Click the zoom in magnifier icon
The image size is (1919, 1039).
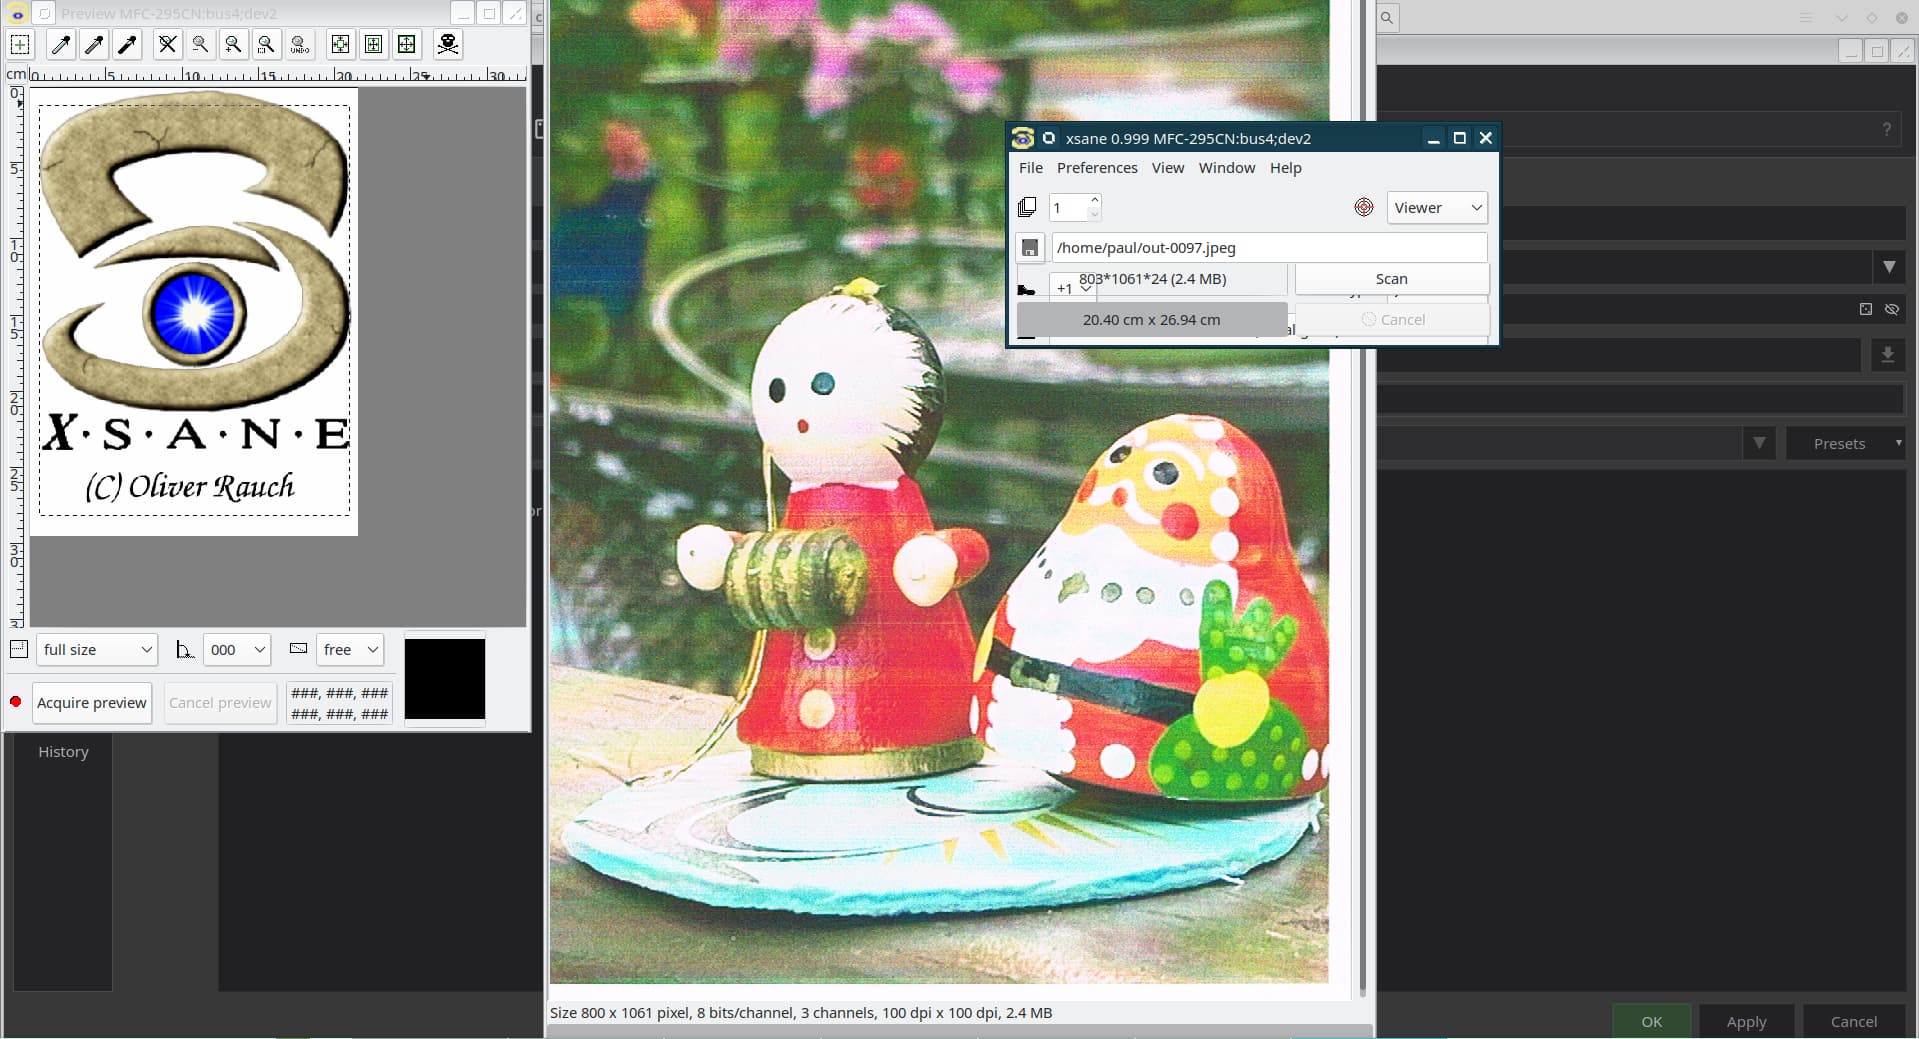(x=233, y=44)
